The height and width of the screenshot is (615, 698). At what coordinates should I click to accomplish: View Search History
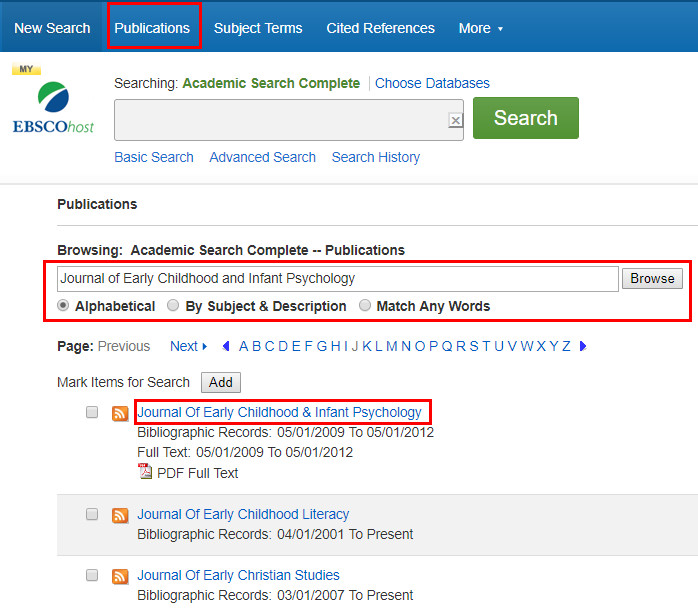[x=376, y=157]
